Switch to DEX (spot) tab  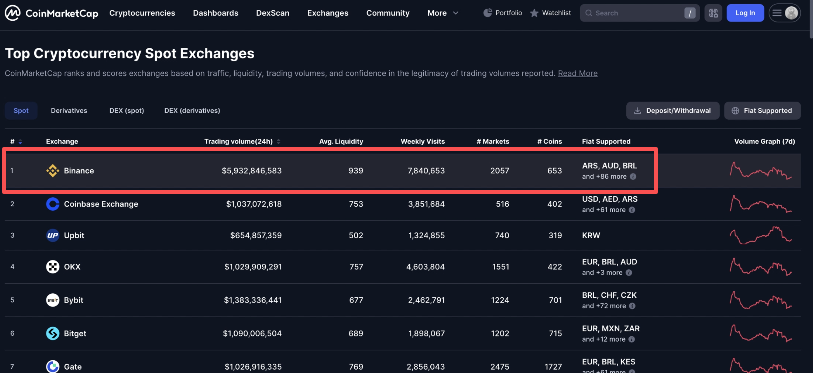(x=127, y=110)
